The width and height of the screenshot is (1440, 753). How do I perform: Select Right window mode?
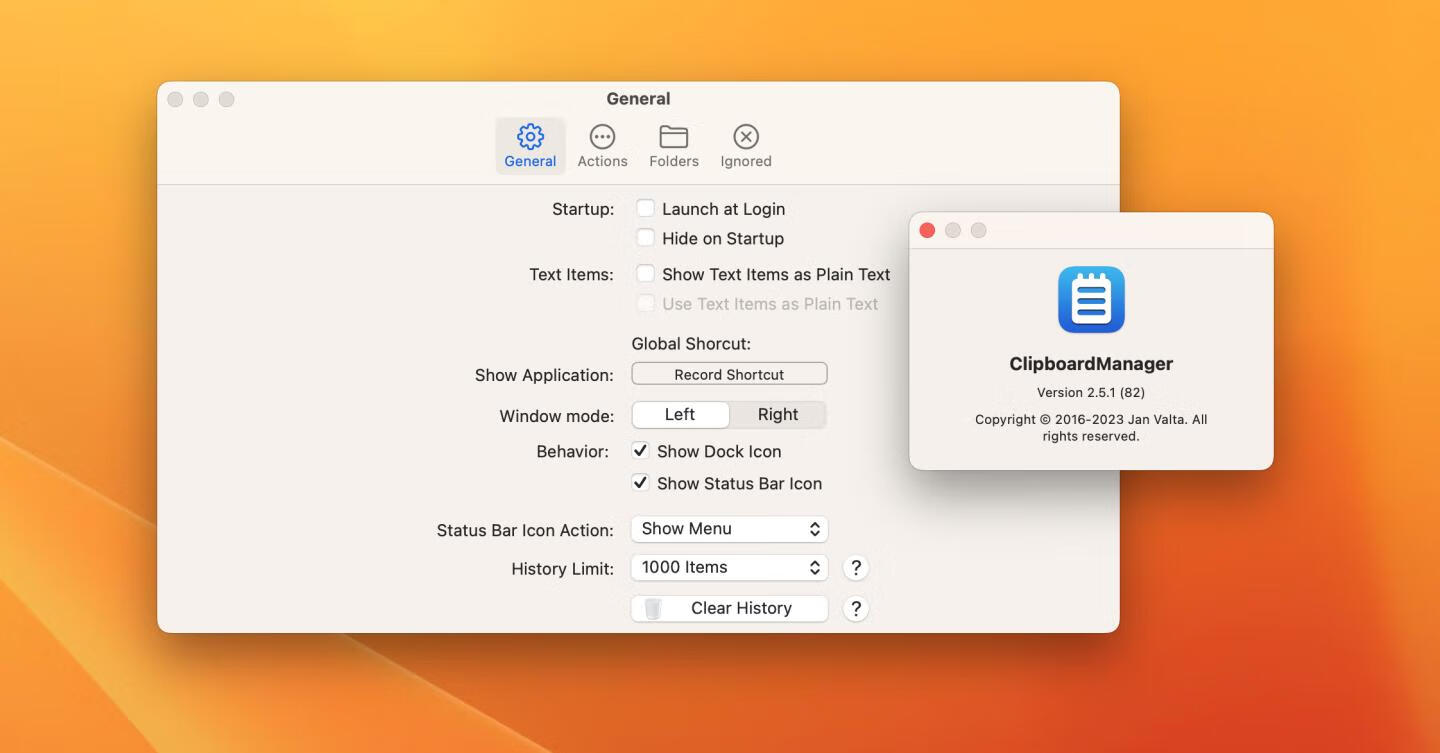(x=778, y=414)
